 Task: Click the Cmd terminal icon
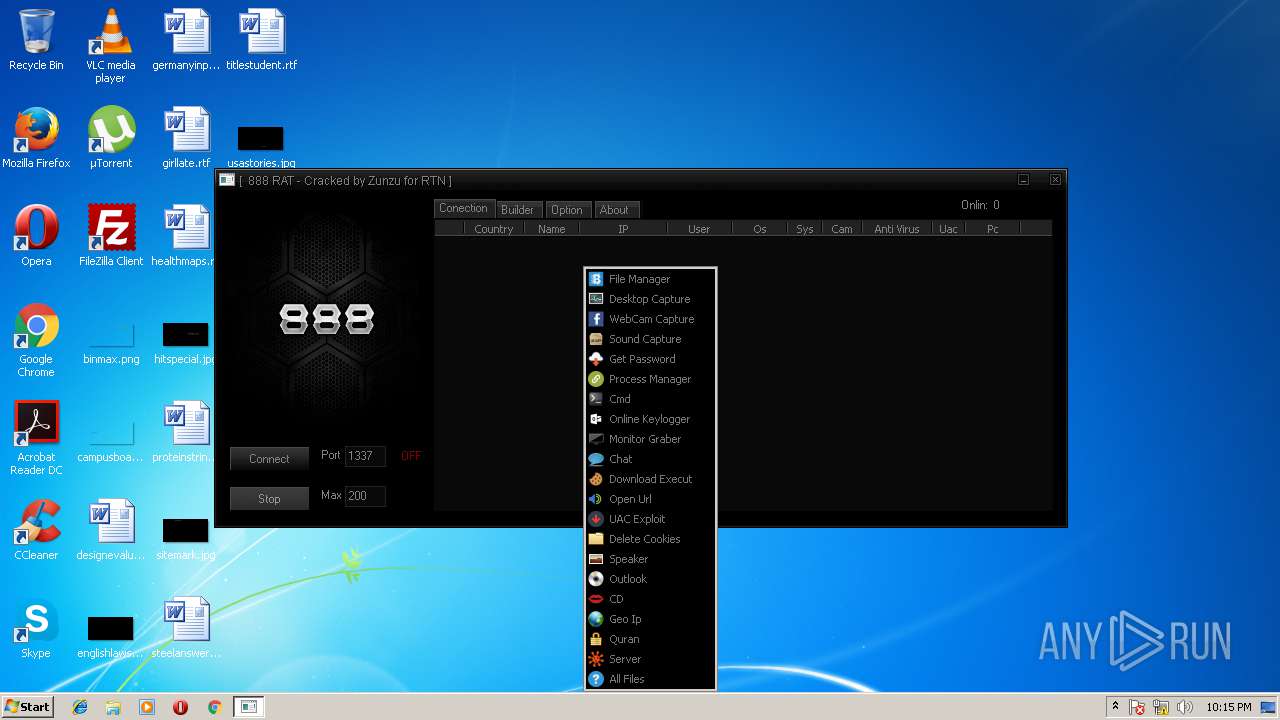pyautogui.click(x=596, y=399)
